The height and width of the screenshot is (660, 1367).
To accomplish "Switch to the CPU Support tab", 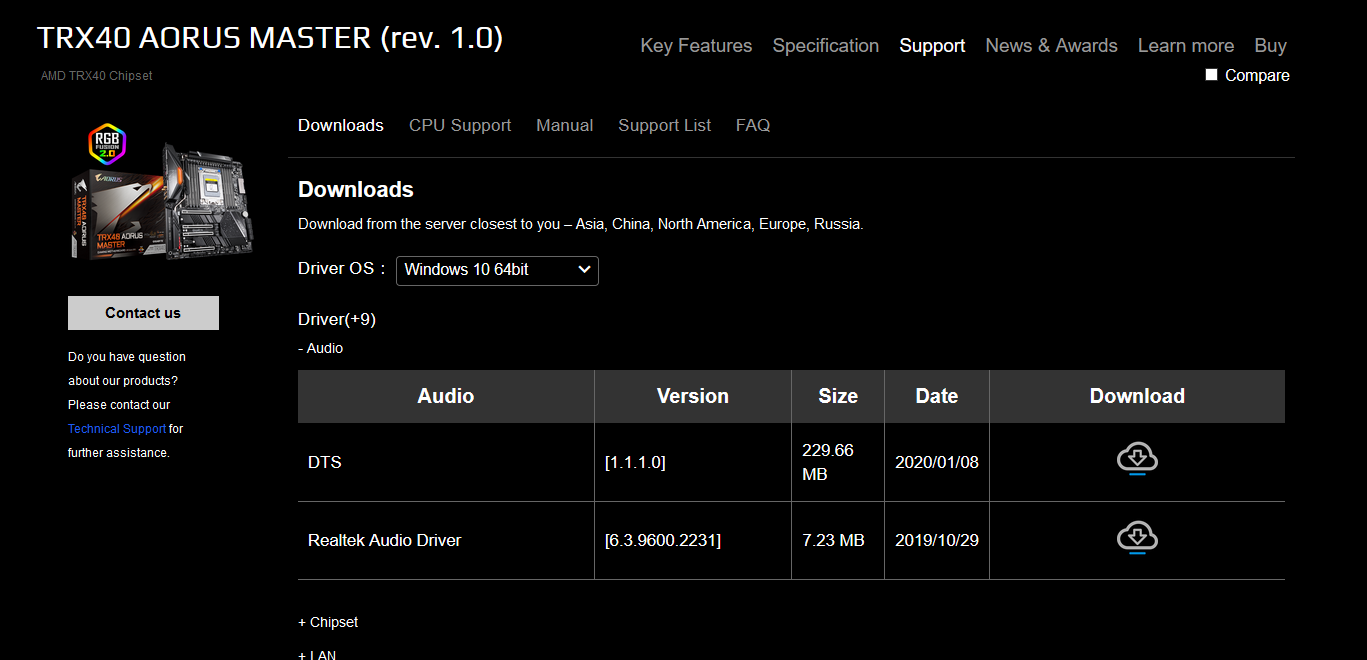I will pos(460,125).
